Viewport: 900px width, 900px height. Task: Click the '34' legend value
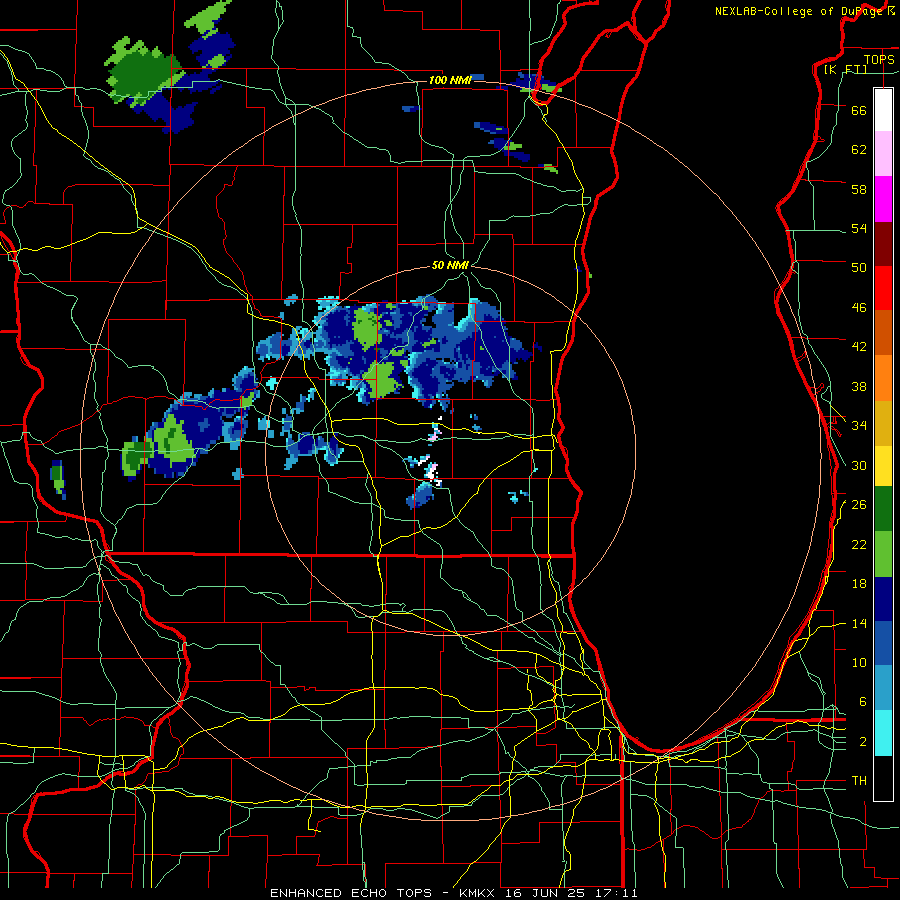pyautogui.click(x=859, y=425)
